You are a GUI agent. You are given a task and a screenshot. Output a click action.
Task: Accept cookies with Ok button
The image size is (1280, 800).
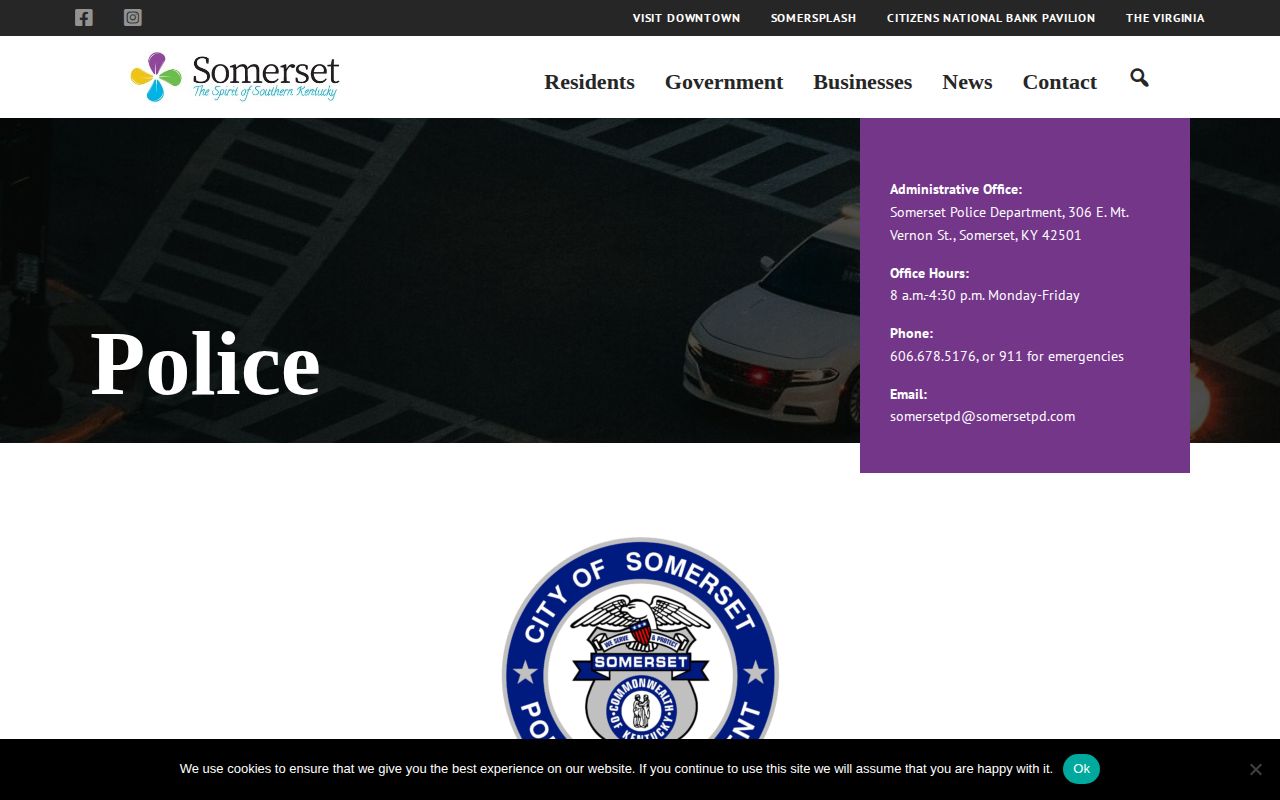[x=1081, y=769]
